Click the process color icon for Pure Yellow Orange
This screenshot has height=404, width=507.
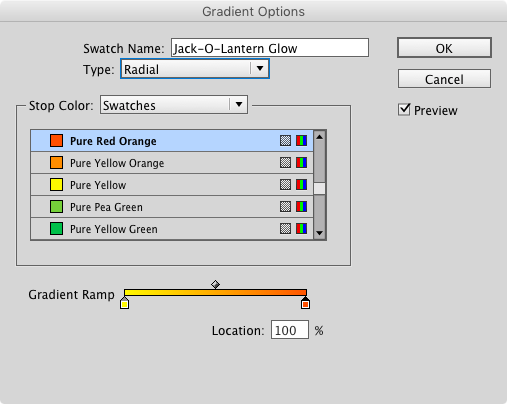coord(285,163)
